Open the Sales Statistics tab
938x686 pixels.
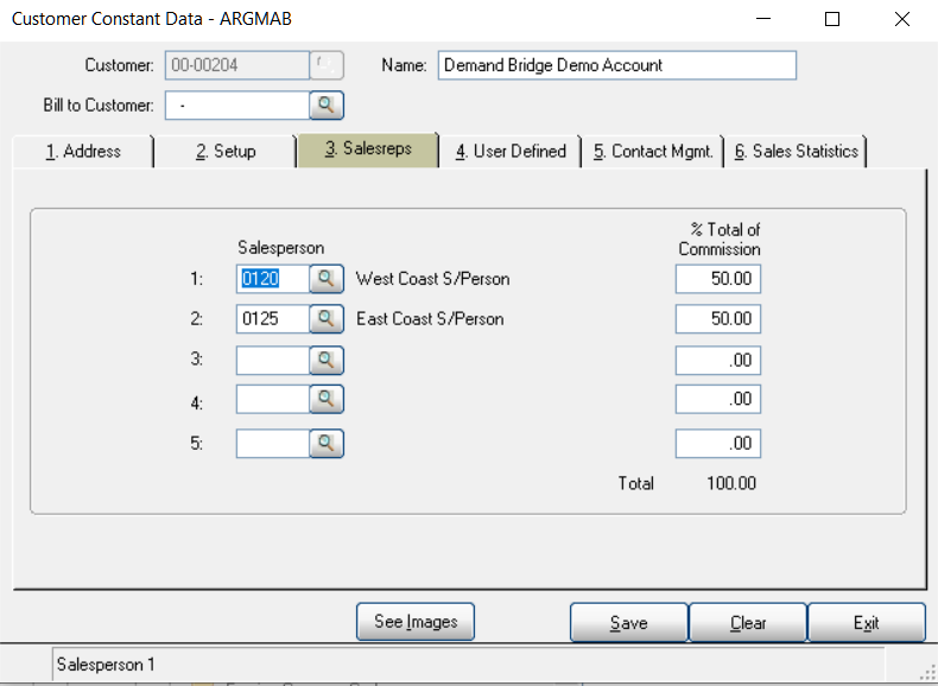pyautogui.click(x=796, y=151)
